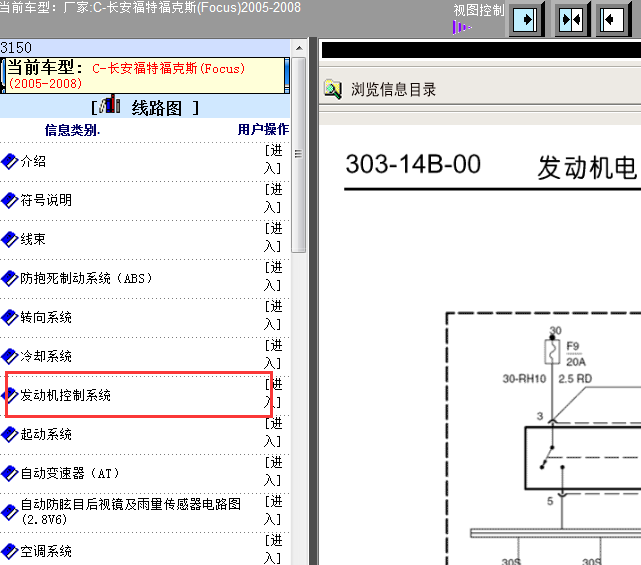
Task: Select the 线束 category text
Action: click(33, 239)
